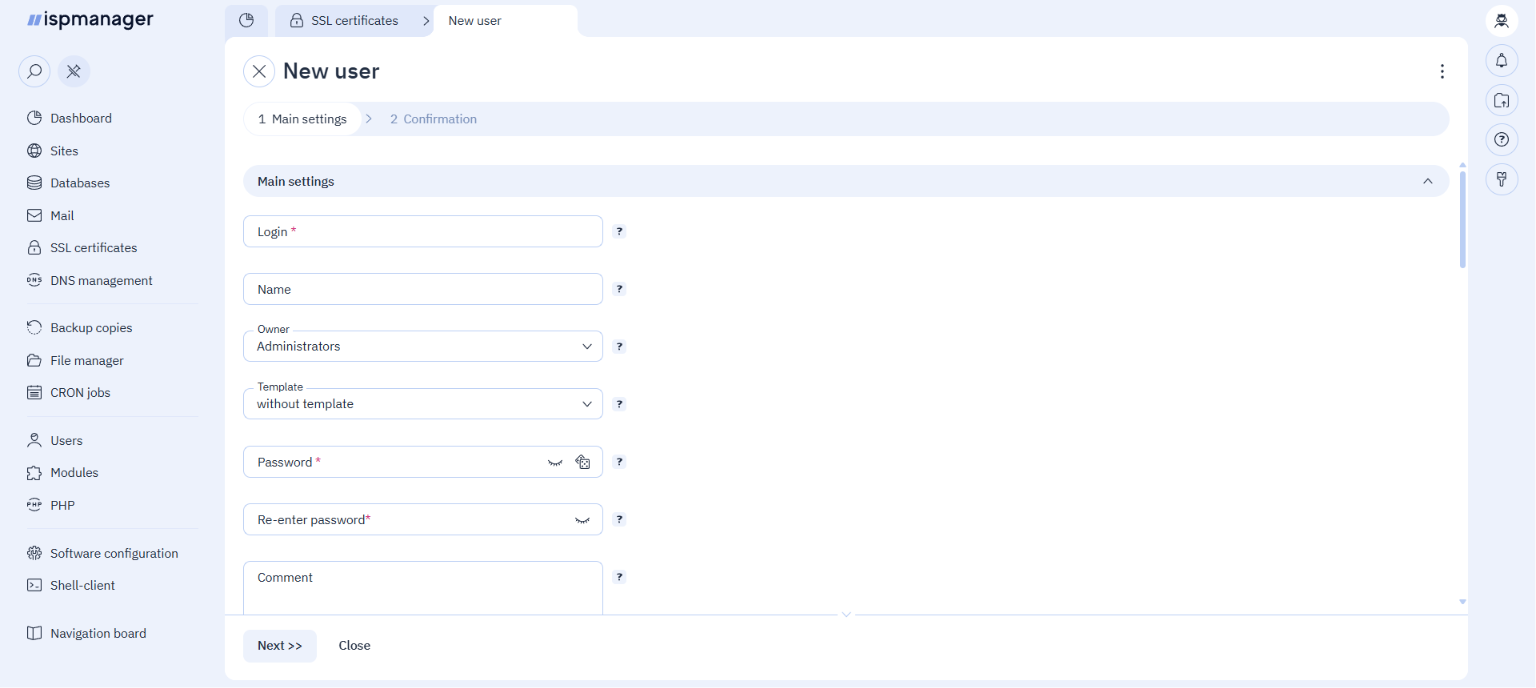Image resolution: width=1536 pixels, height=688 pixels.
Task: Click the CRON jobs icon
Action: point(35,392)
